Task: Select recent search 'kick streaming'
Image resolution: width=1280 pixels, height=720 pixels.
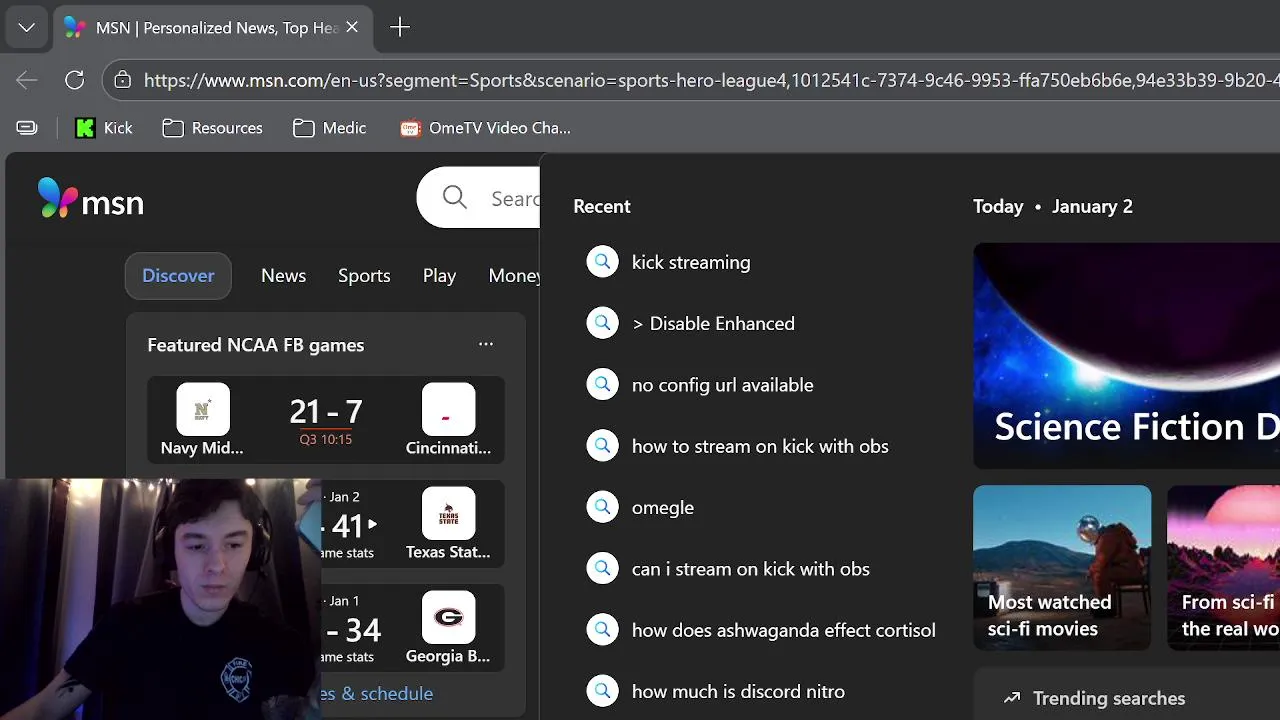Action: point(691,262)
